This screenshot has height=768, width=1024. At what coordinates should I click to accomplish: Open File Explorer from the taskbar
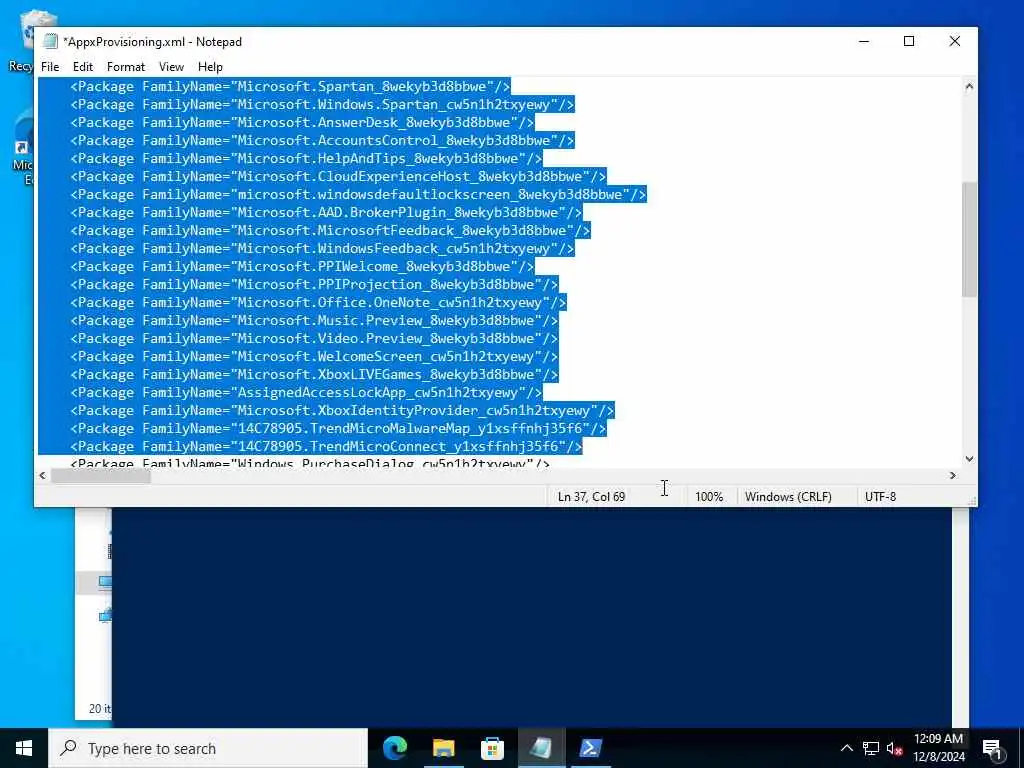pos(443,748)
